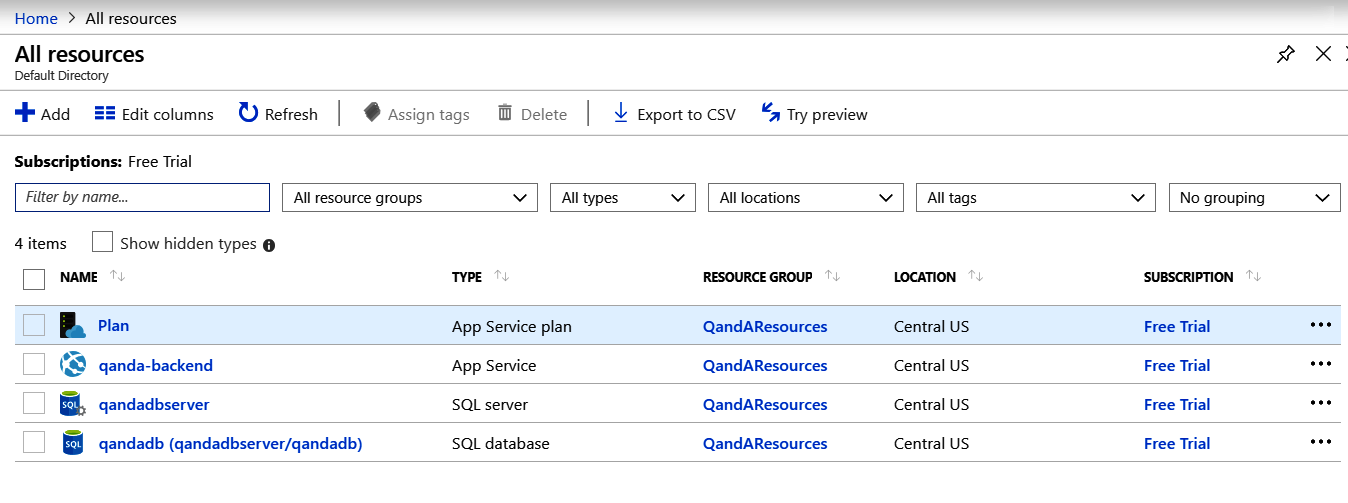Check the select-all checkbox in header
Image resolution: width=1348 pixels, height=503 pixels.
[34, 278]
